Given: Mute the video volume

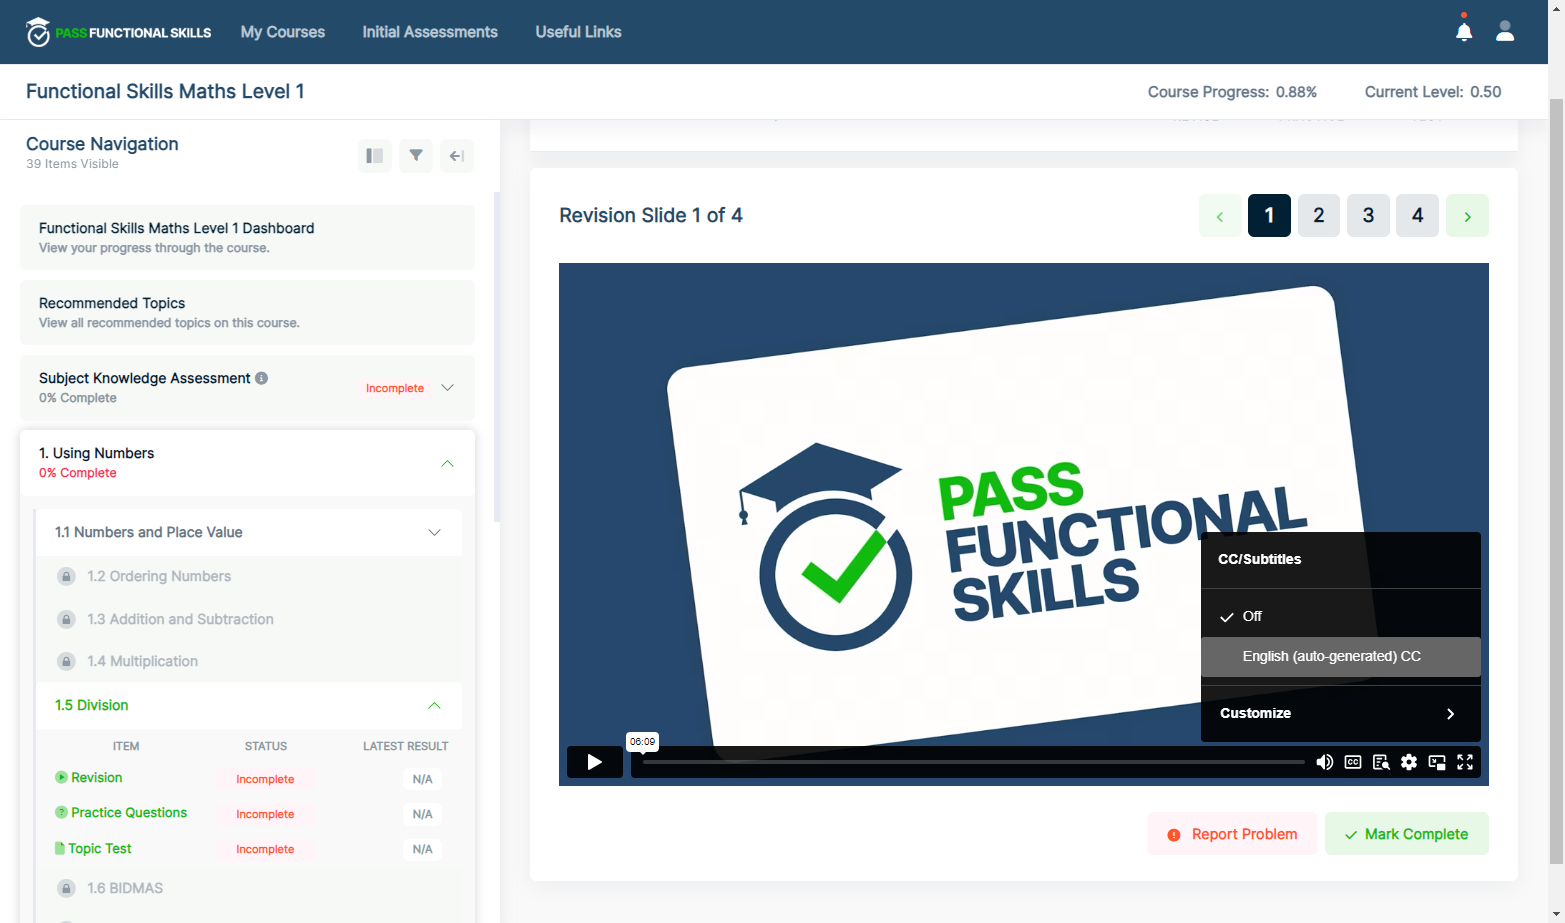Looking at the screenshot, I should 1325,762.
